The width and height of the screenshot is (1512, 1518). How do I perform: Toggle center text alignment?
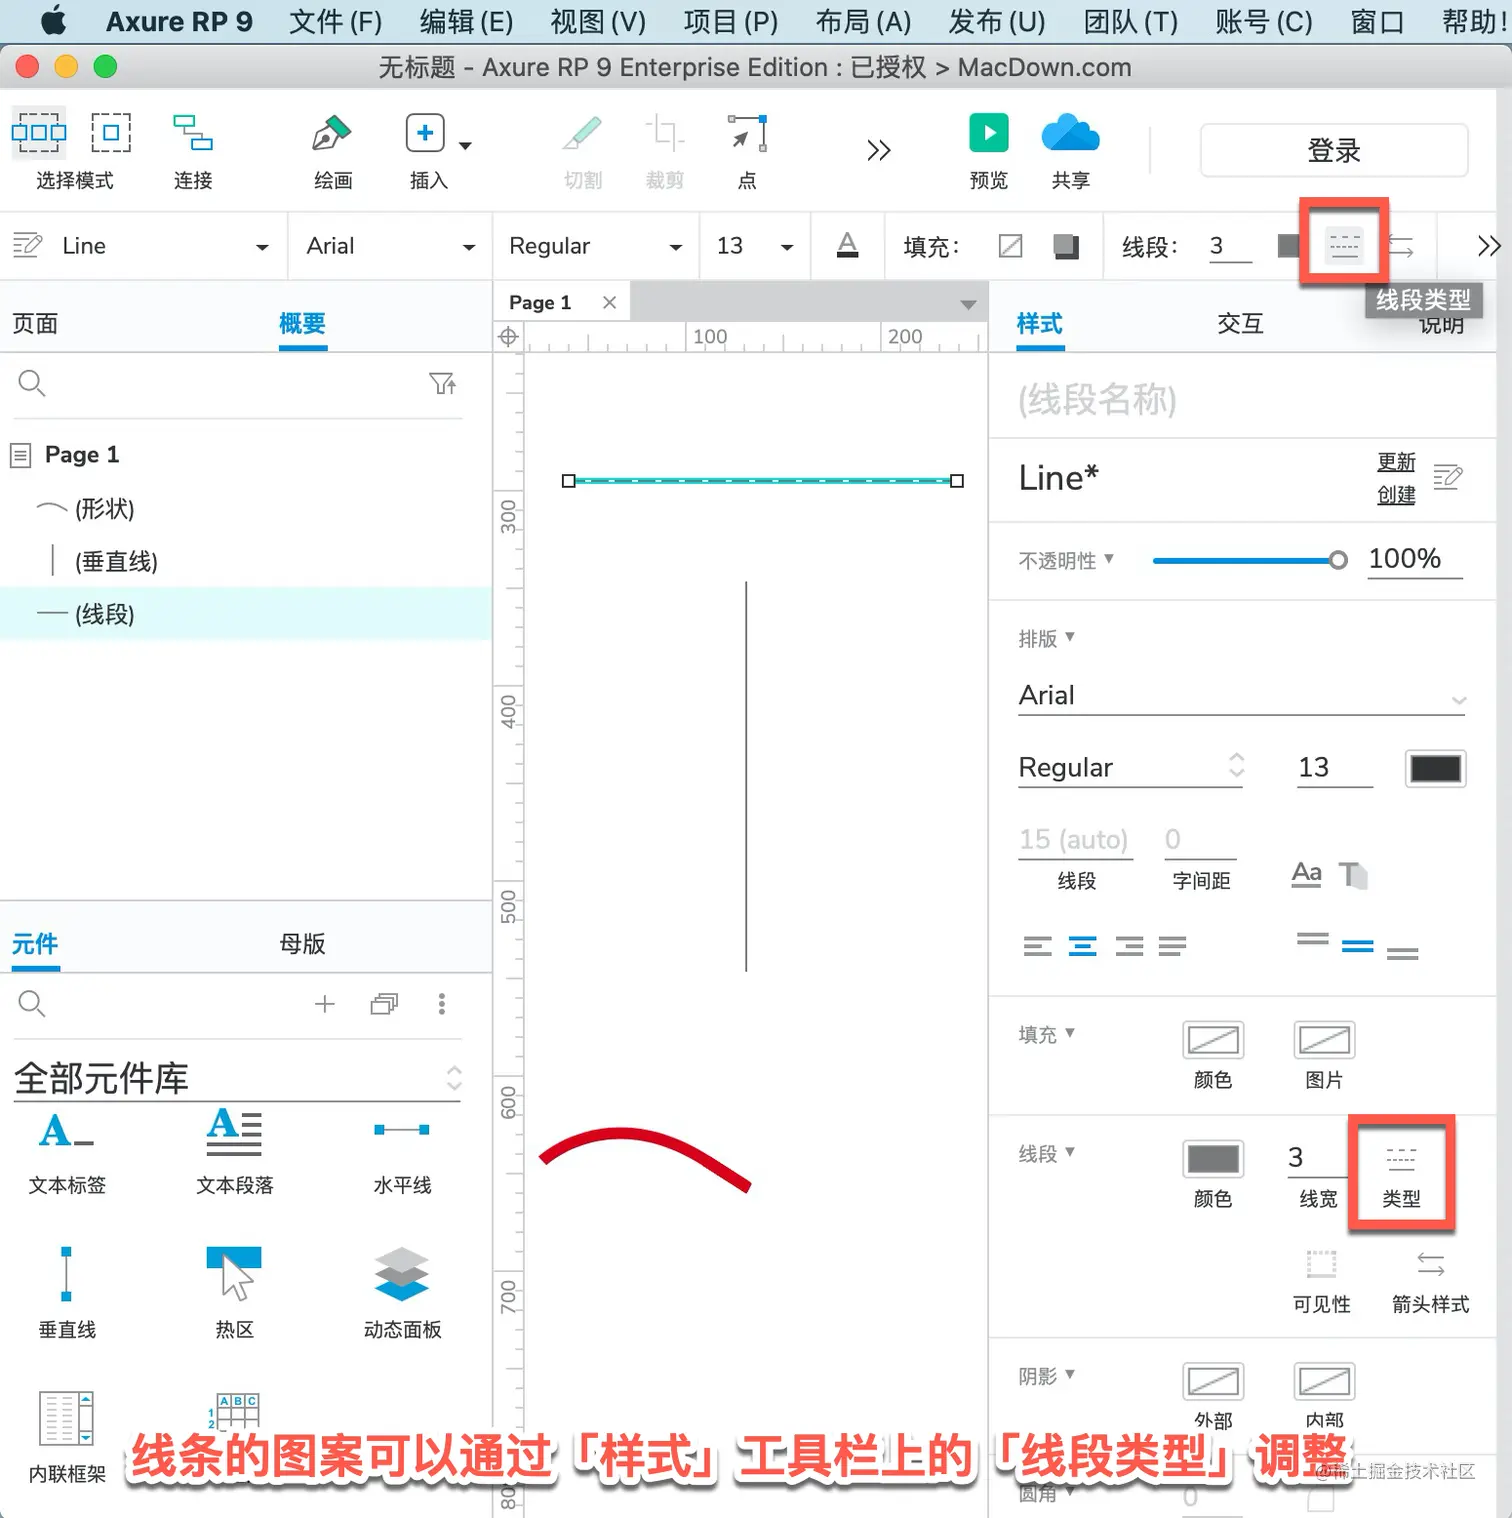pyautogui.click(x=1083, y=945)
